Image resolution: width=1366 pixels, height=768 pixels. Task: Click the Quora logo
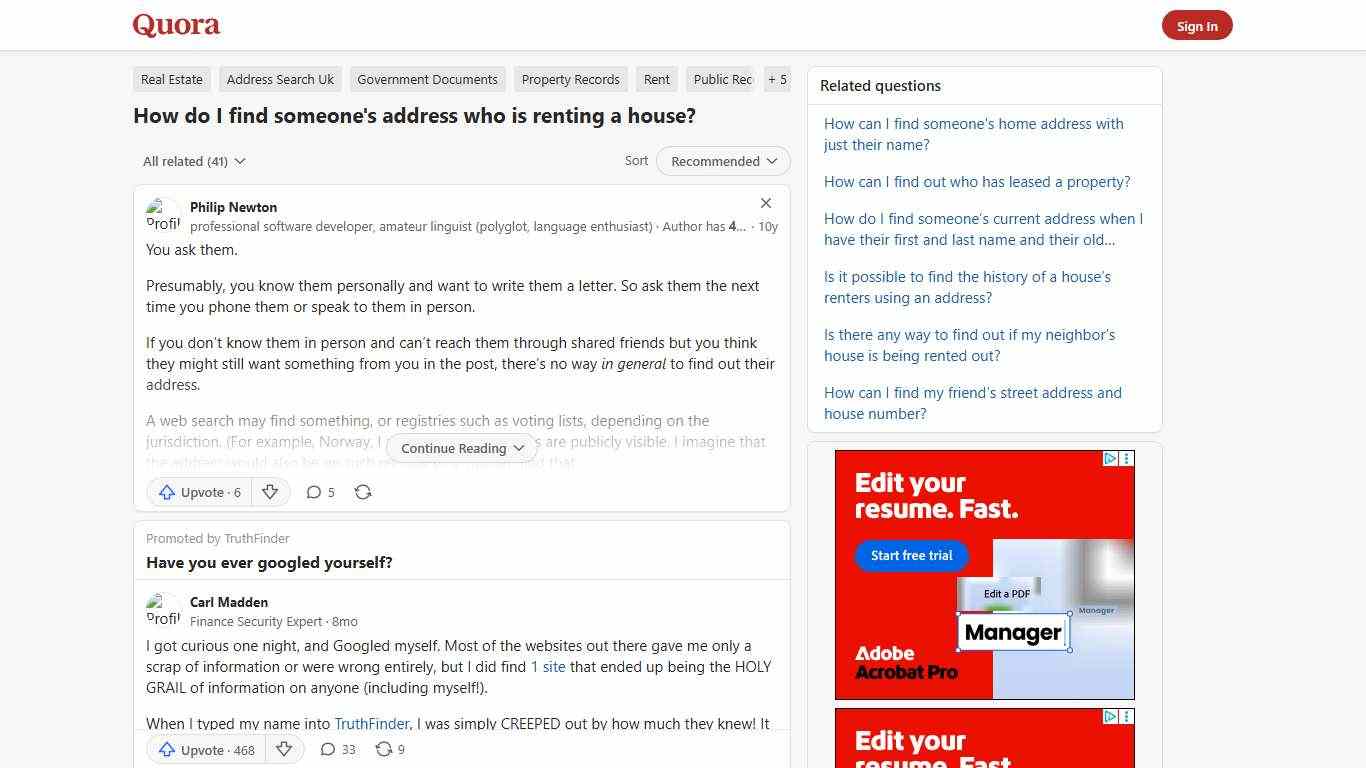(x=175, y=25)
